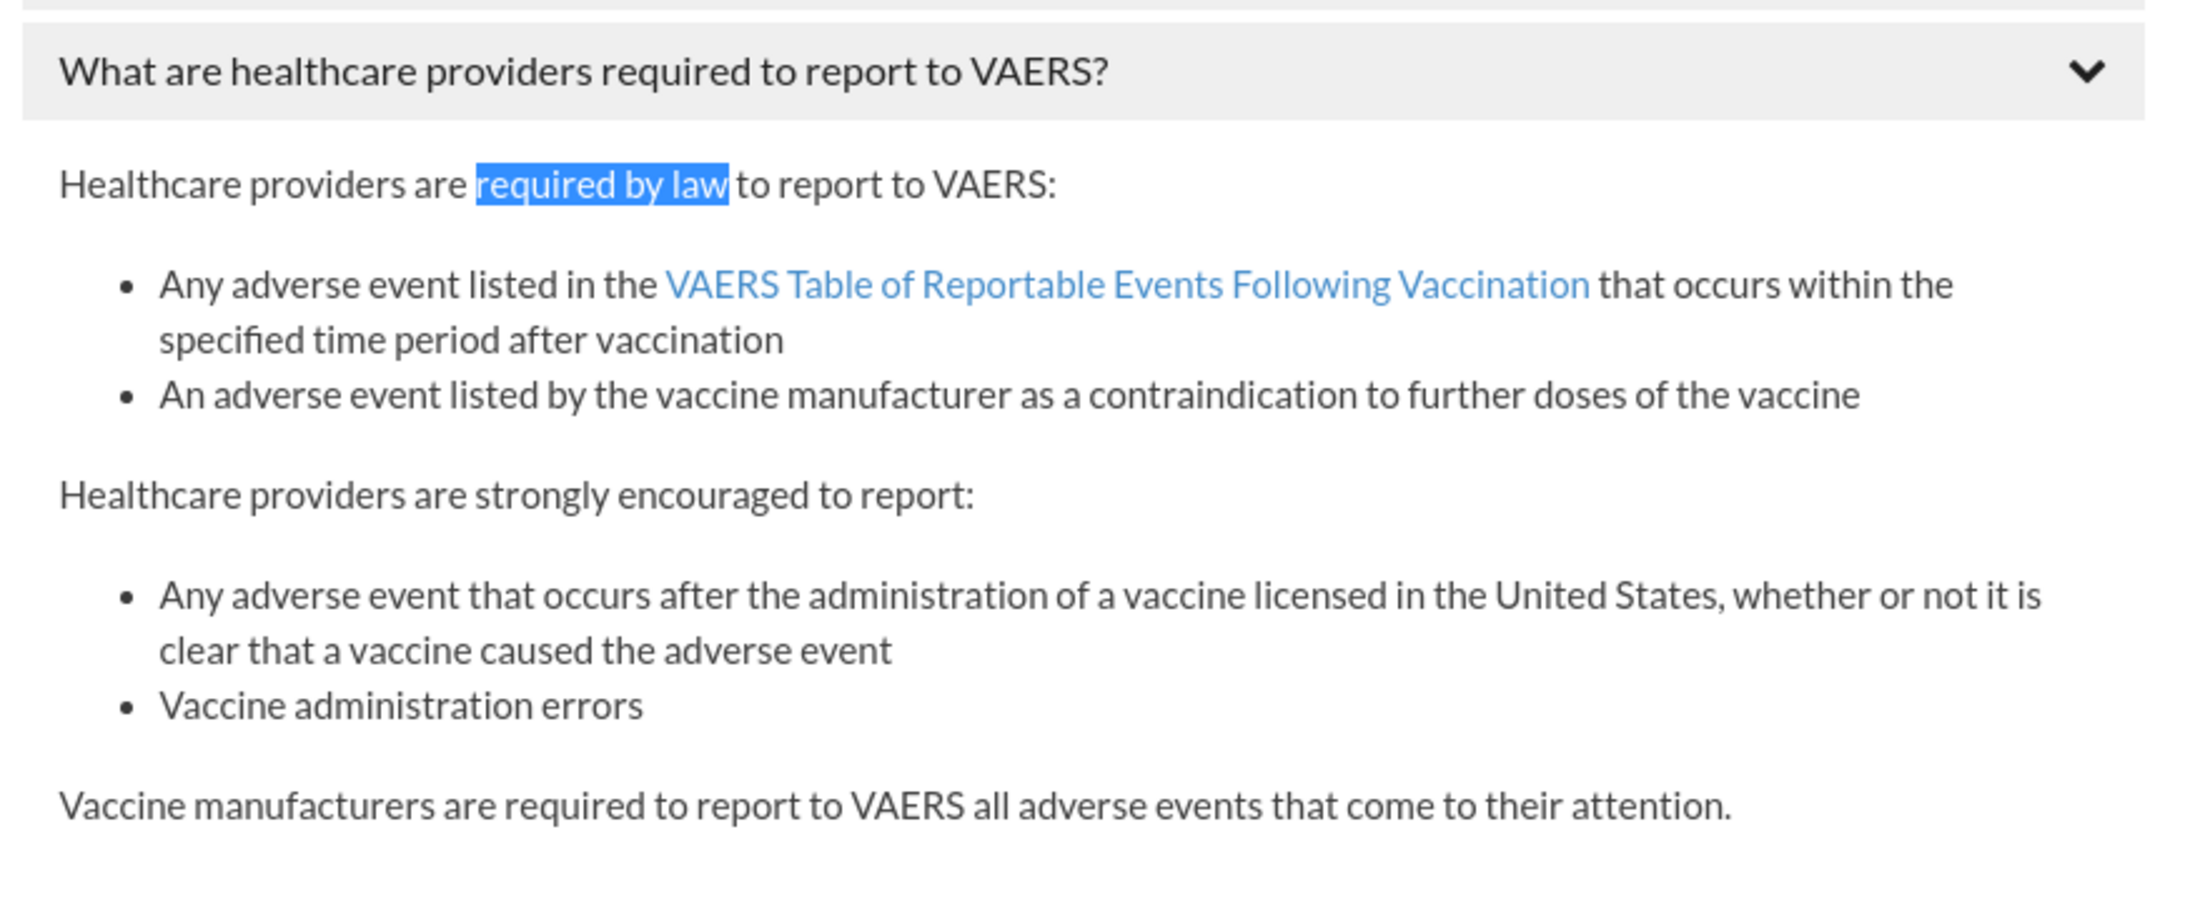Click the 'Vaccine manufacturers are required' sentence

[895, 806]
